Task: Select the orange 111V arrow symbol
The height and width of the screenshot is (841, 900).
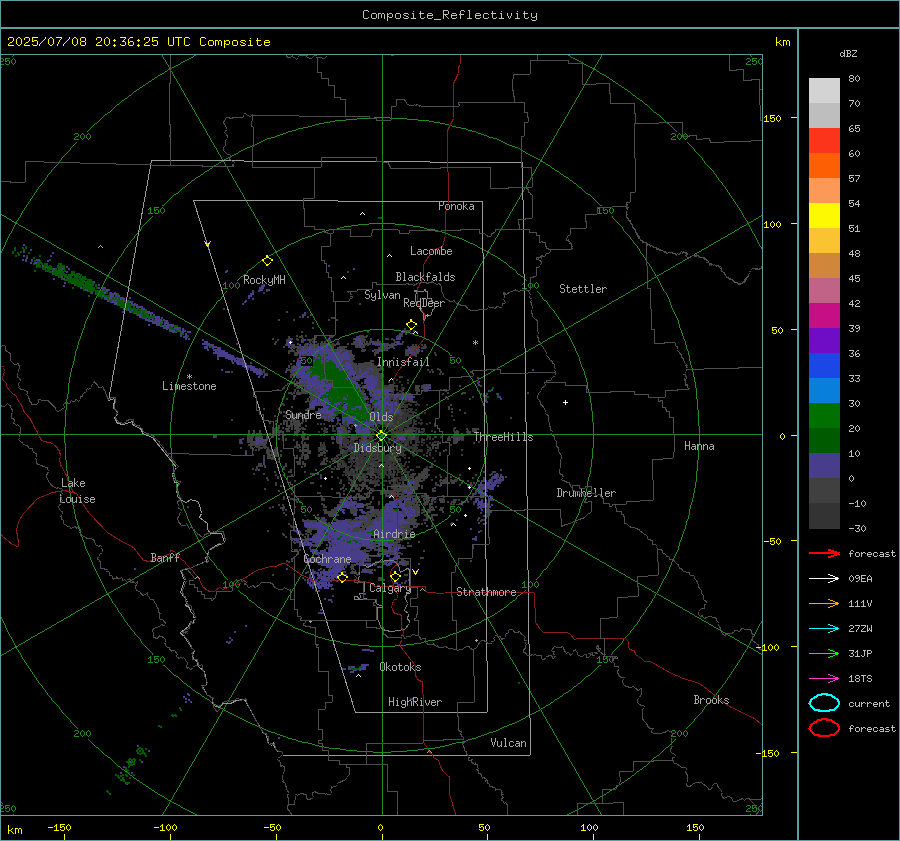Action: (x=824, y=603)
